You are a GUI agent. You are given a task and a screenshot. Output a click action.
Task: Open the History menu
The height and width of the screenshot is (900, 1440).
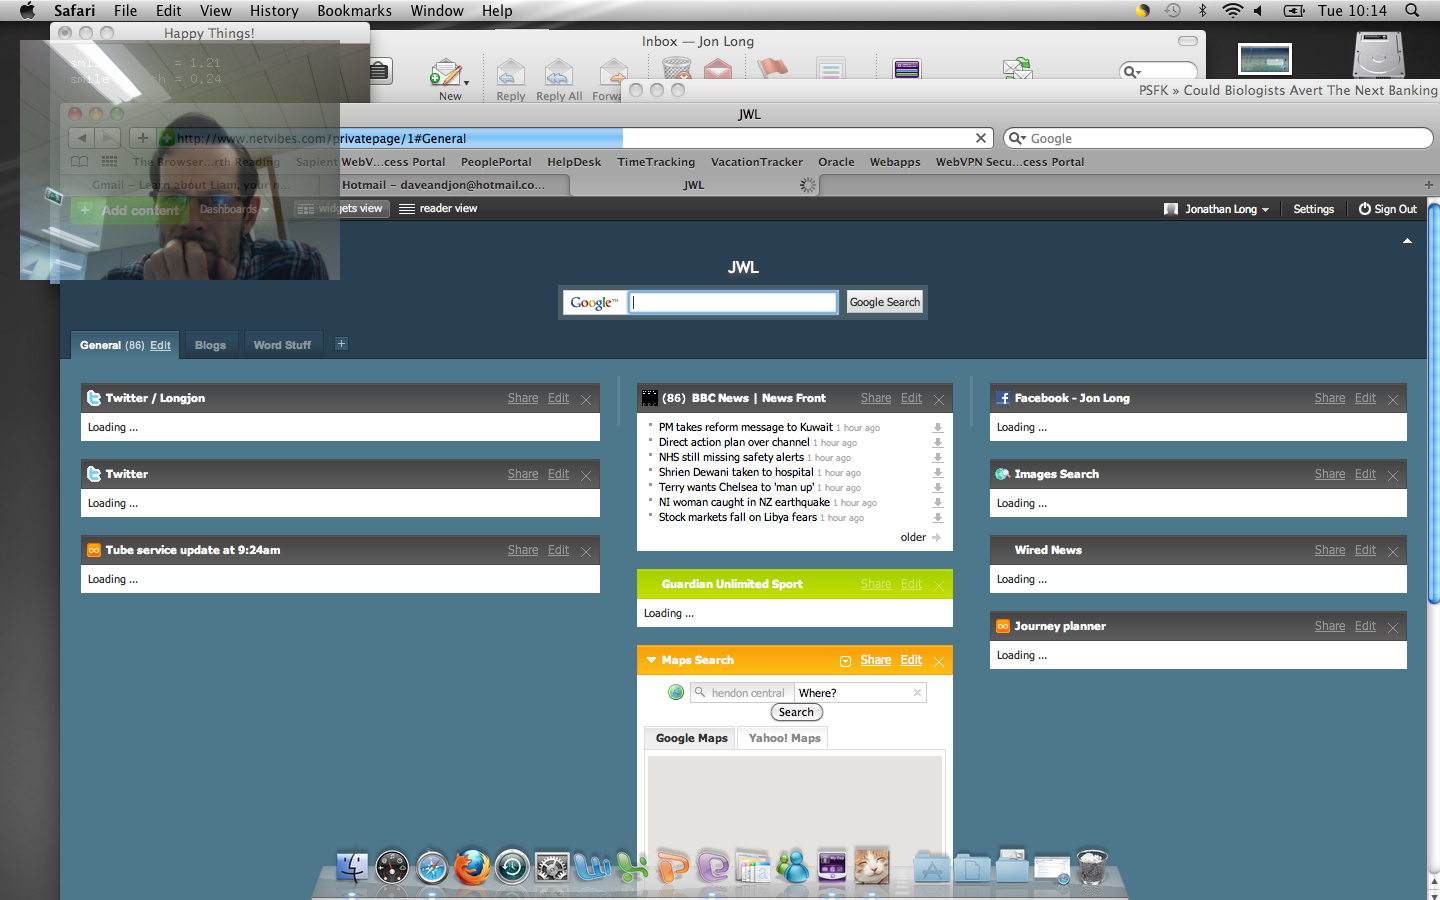(274, 11)
